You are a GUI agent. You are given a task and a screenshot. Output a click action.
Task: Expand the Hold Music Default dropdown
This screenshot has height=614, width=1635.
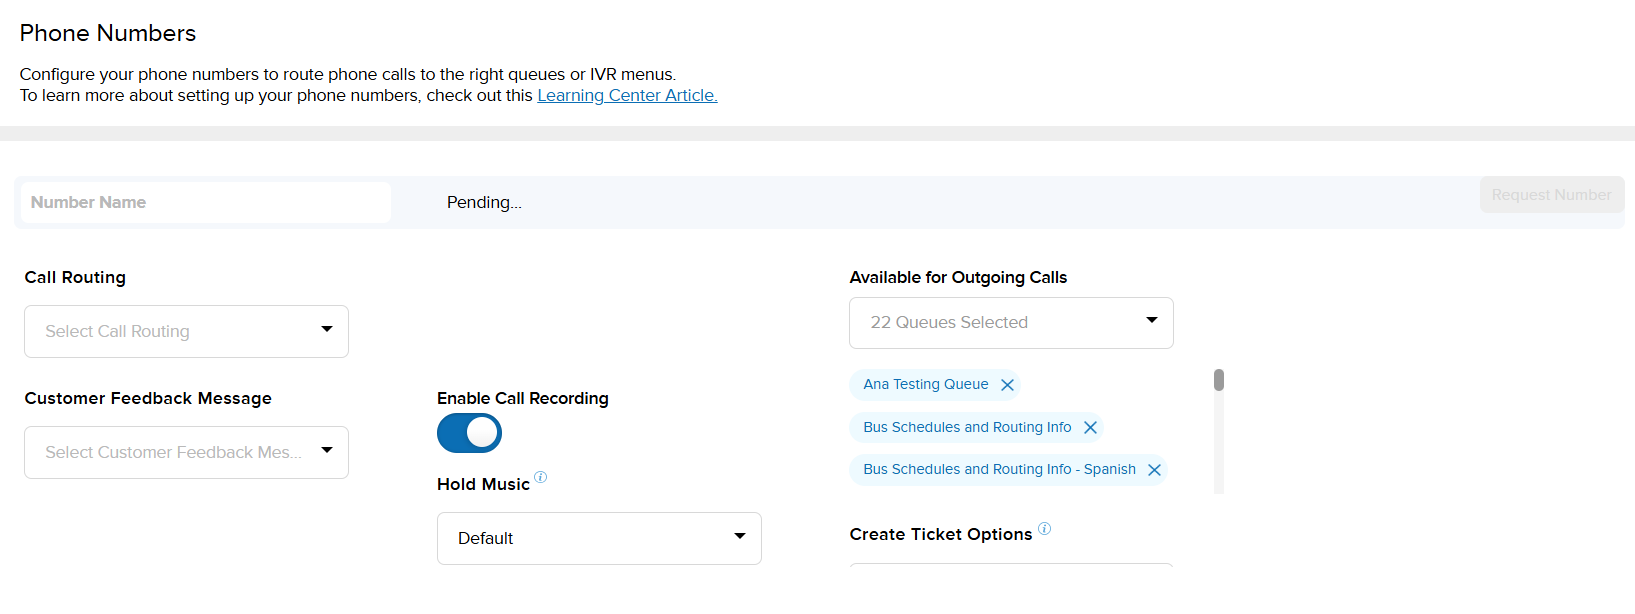pyautogui.click(x=599, y=538)
